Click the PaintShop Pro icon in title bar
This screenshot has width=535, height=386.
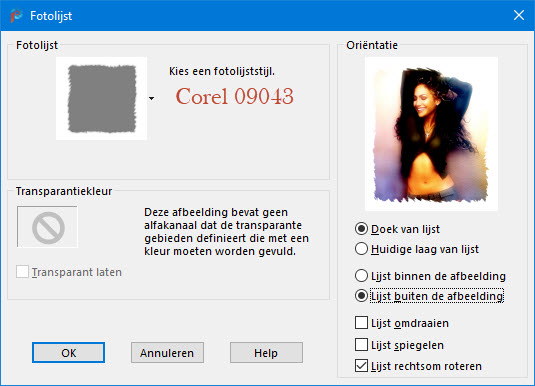(16, 16)
